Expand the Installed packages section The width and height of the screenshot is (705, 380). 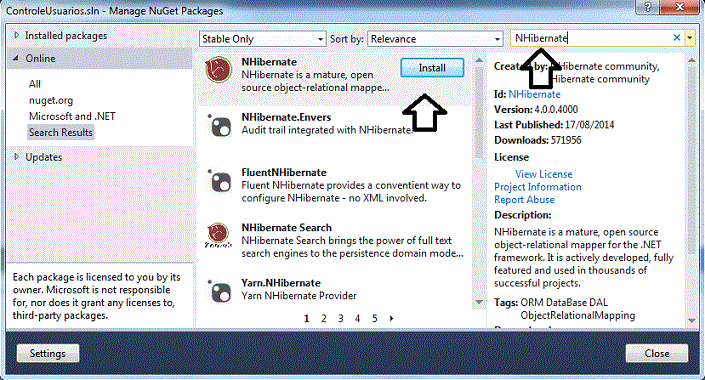point(17,35)
